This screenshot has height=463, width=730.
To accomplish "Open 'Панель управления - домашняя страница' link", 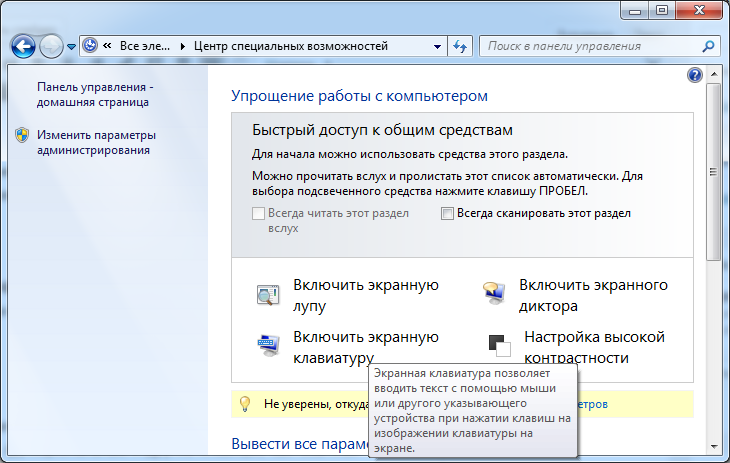I will (95, 95).
